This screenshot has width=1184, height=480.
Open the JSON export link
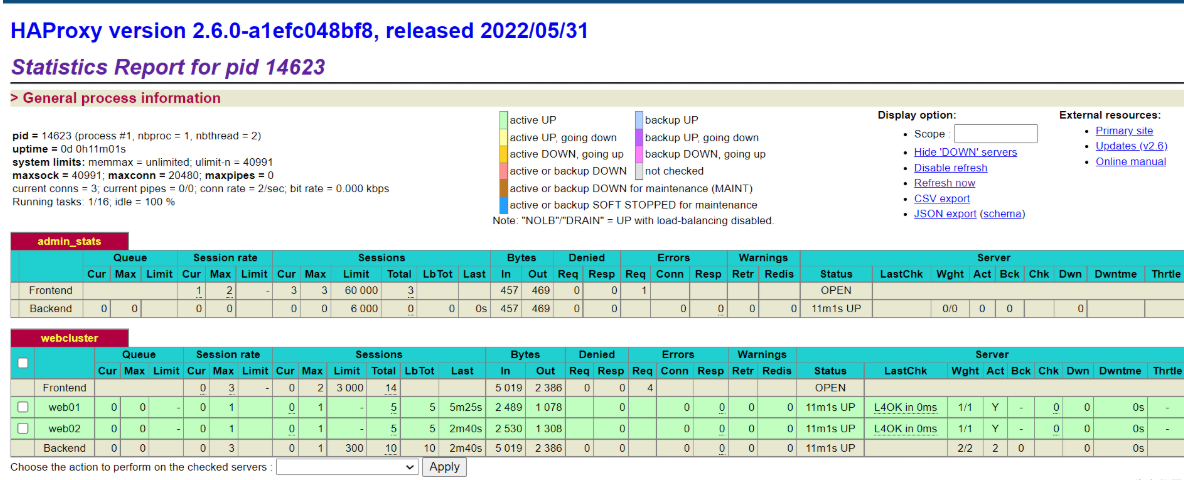(945, 214)
